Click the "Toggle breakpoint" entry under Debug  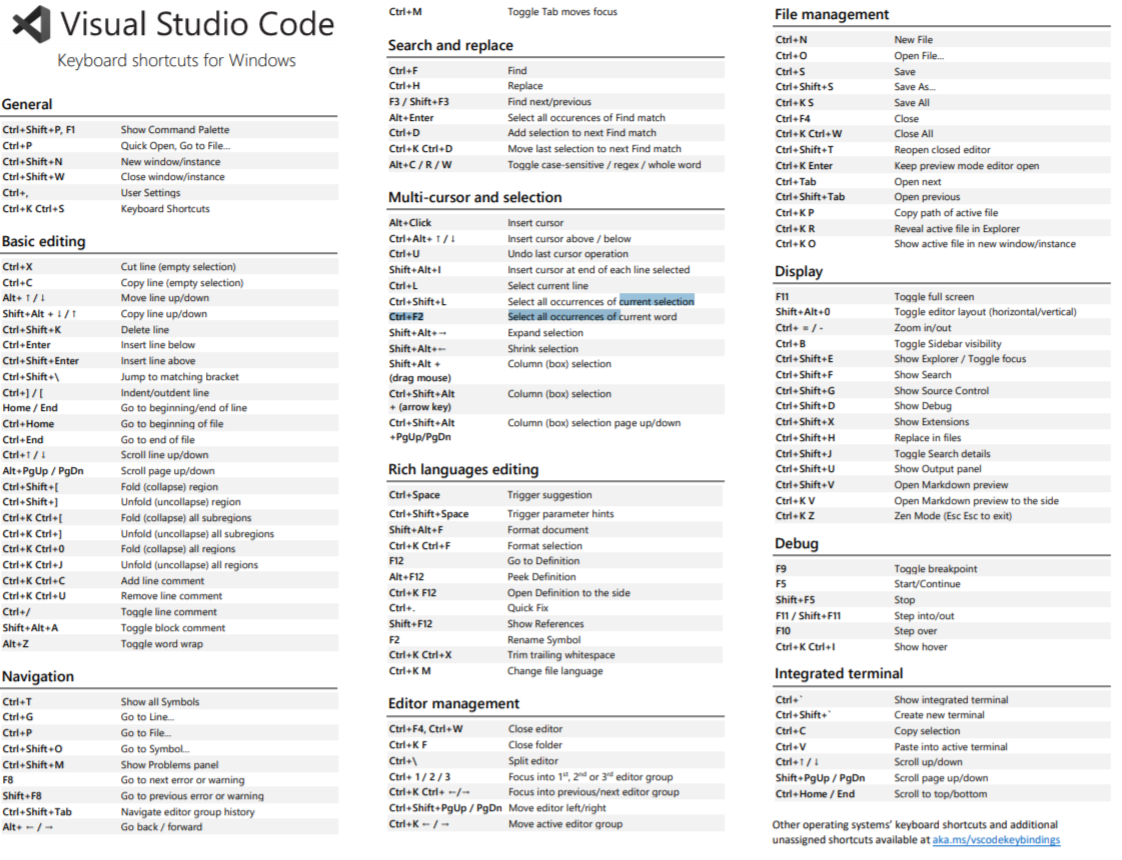pos(935,569)
